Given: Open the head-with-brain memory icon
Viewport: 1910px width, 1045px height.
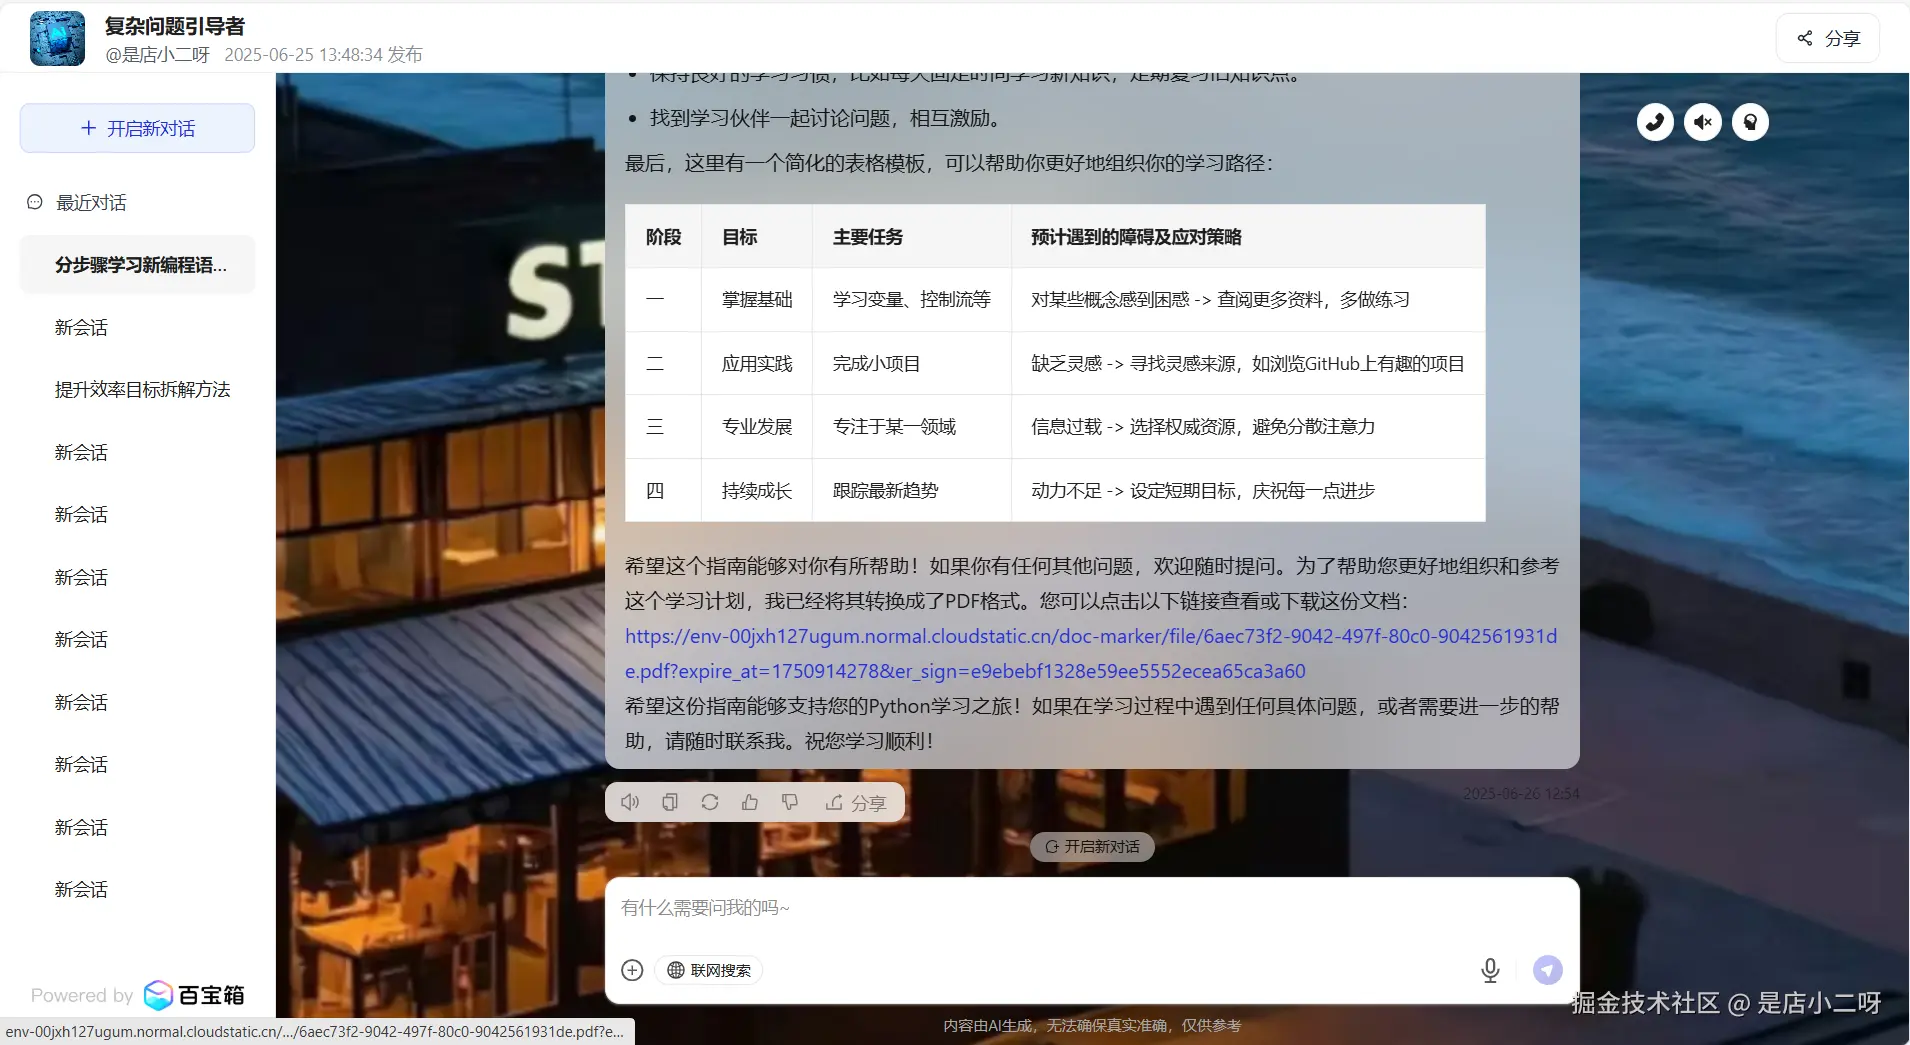Looking at the screenshot, I should (1750, 122).
